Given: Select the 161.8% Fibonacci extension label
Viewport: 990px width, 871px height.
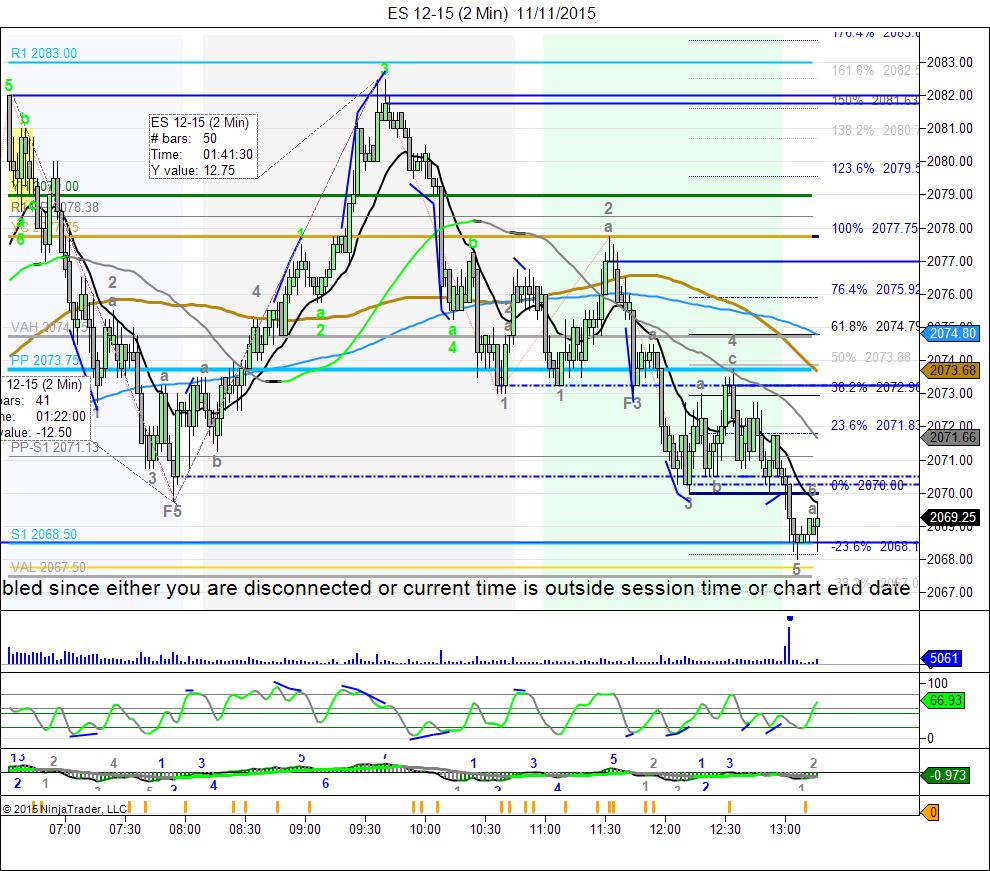Looking at the screenshot, I should 875,70.
